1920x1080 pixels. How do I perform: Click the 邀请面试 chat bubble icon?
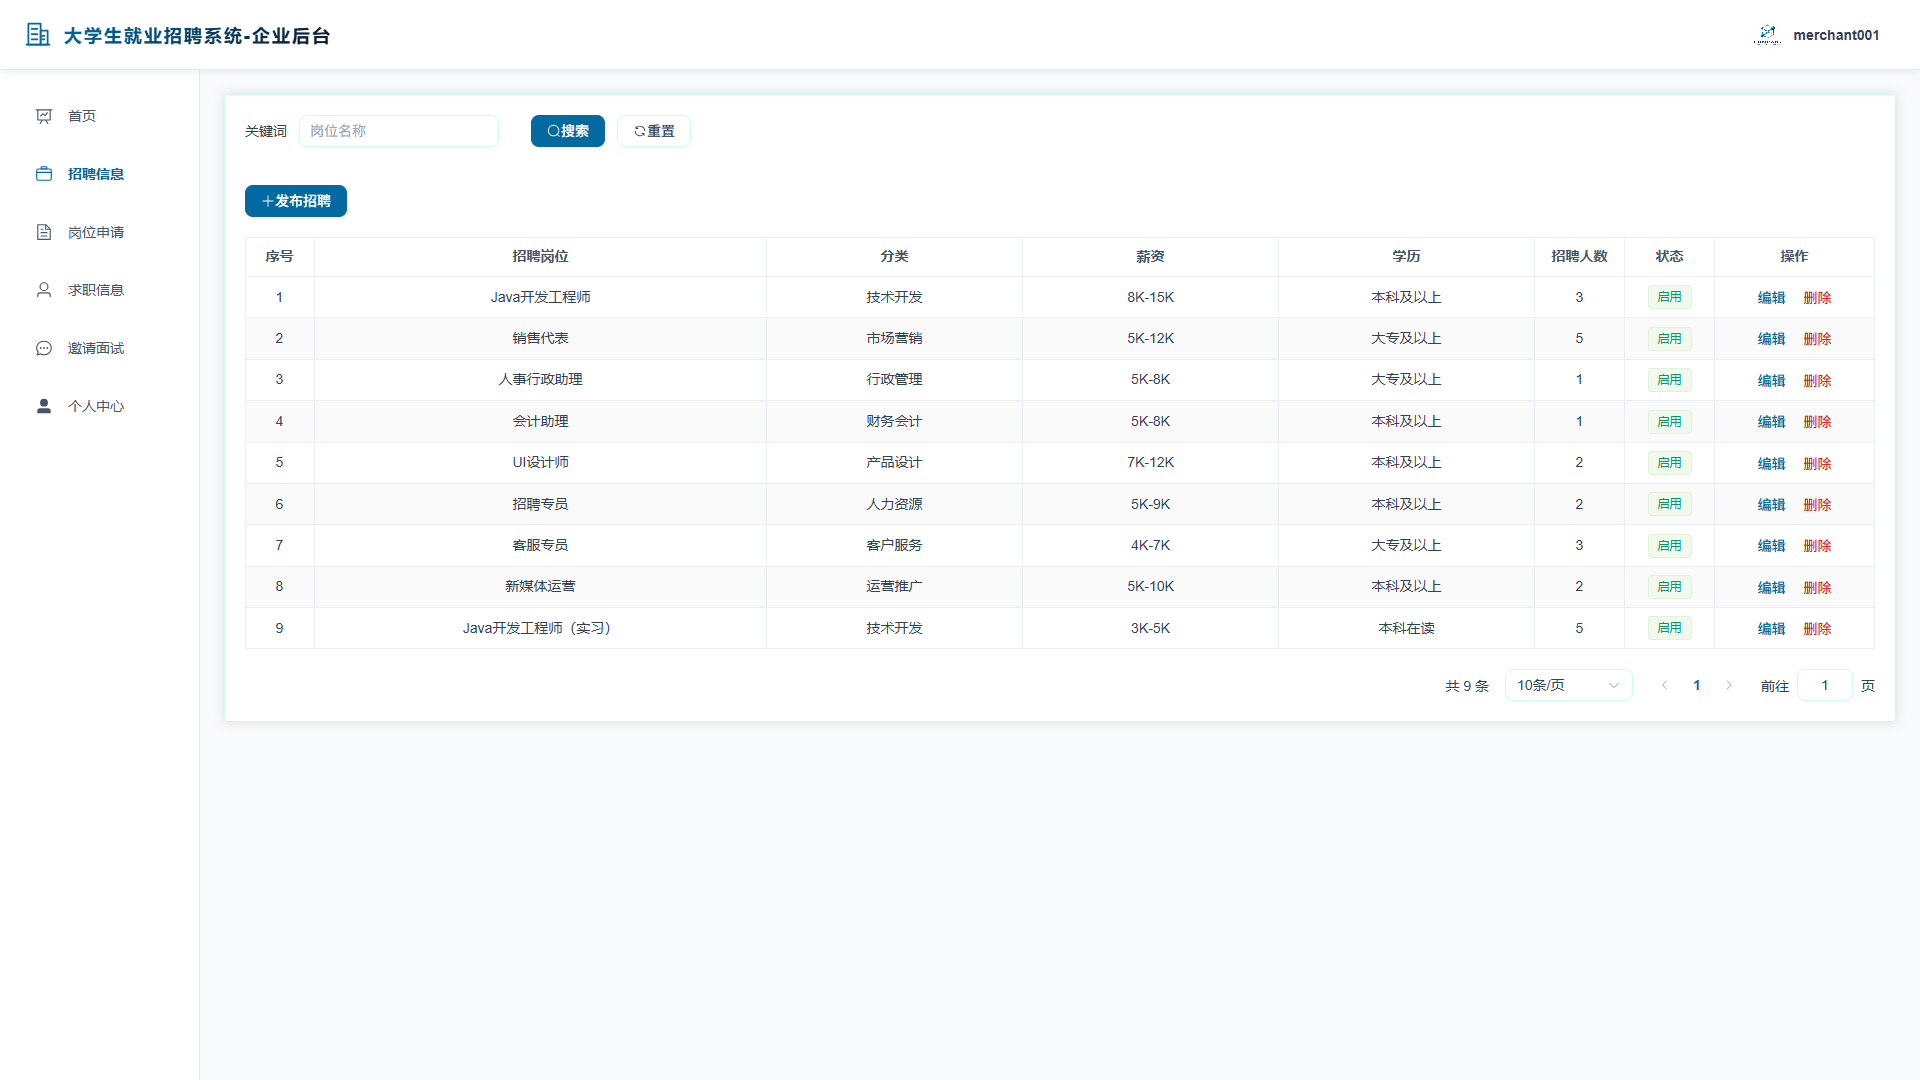(x=44, y=348)
